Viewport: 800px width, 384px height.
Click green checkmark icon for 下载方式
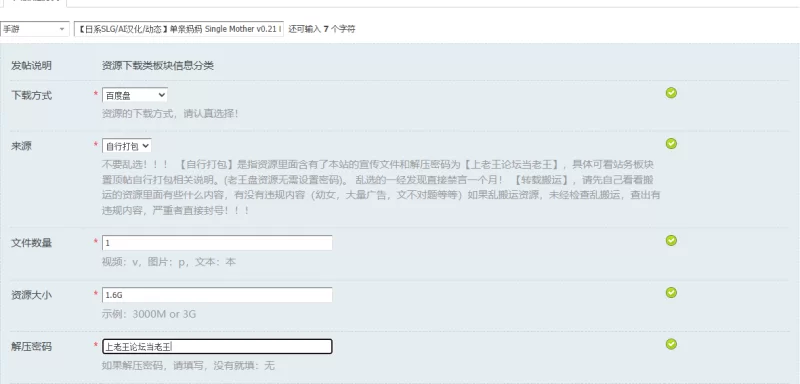click(x=671, y=93)
